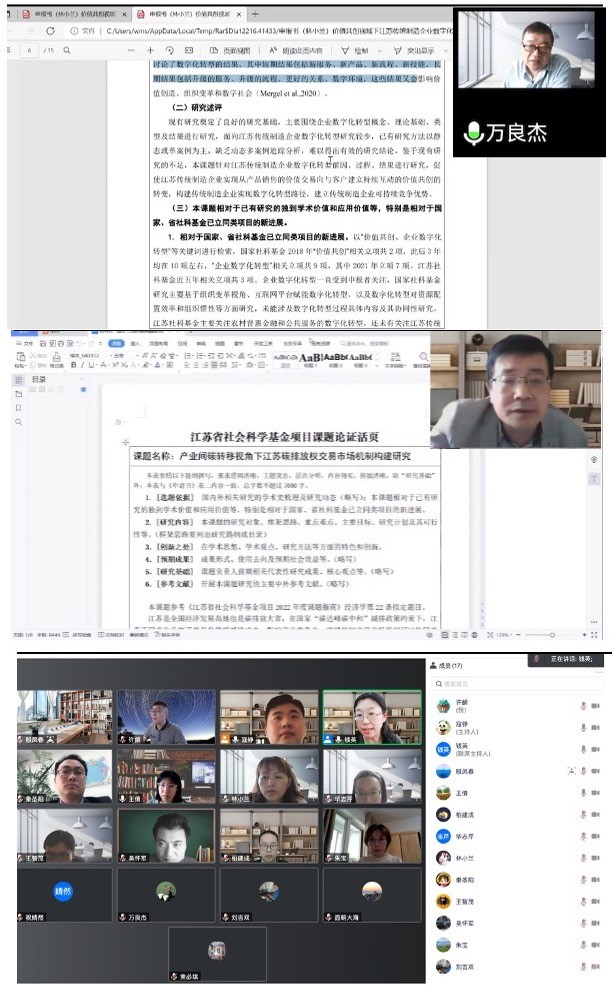Click the bookmark icon in WPS left sidebar
Viewport: 614px width, 986px height.
20,408
